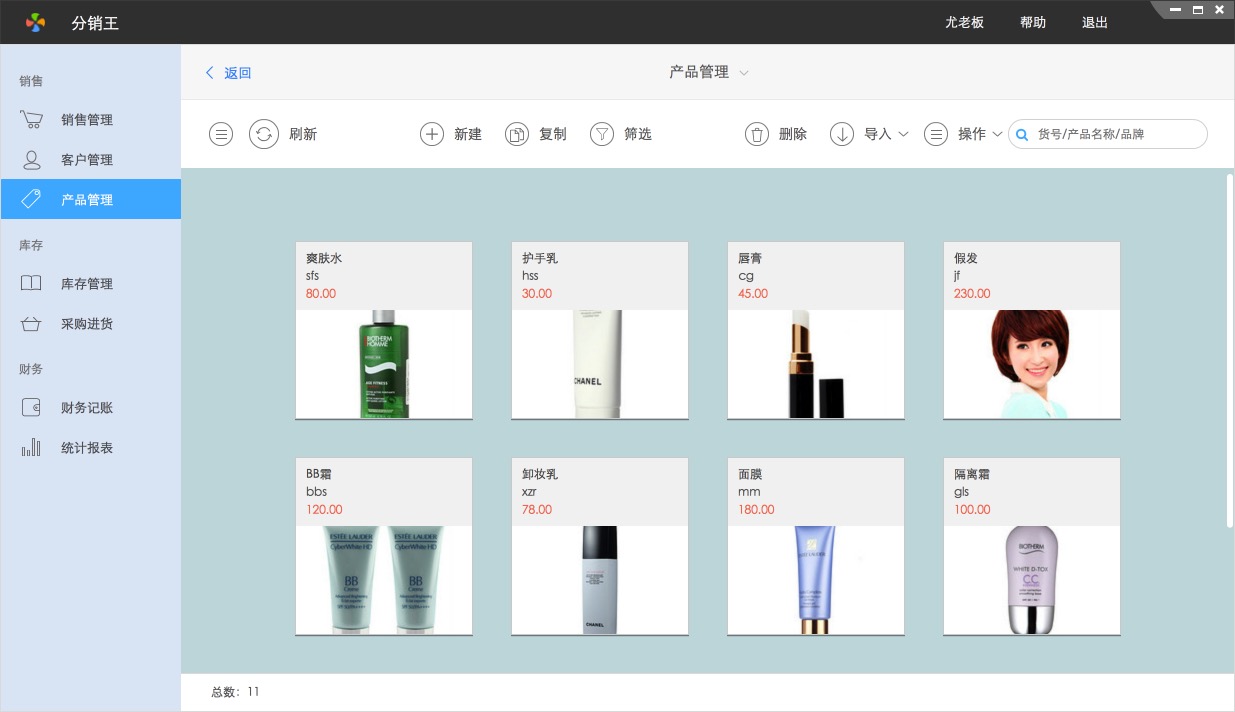Click the 返回 back link

[x=229, y=73]
